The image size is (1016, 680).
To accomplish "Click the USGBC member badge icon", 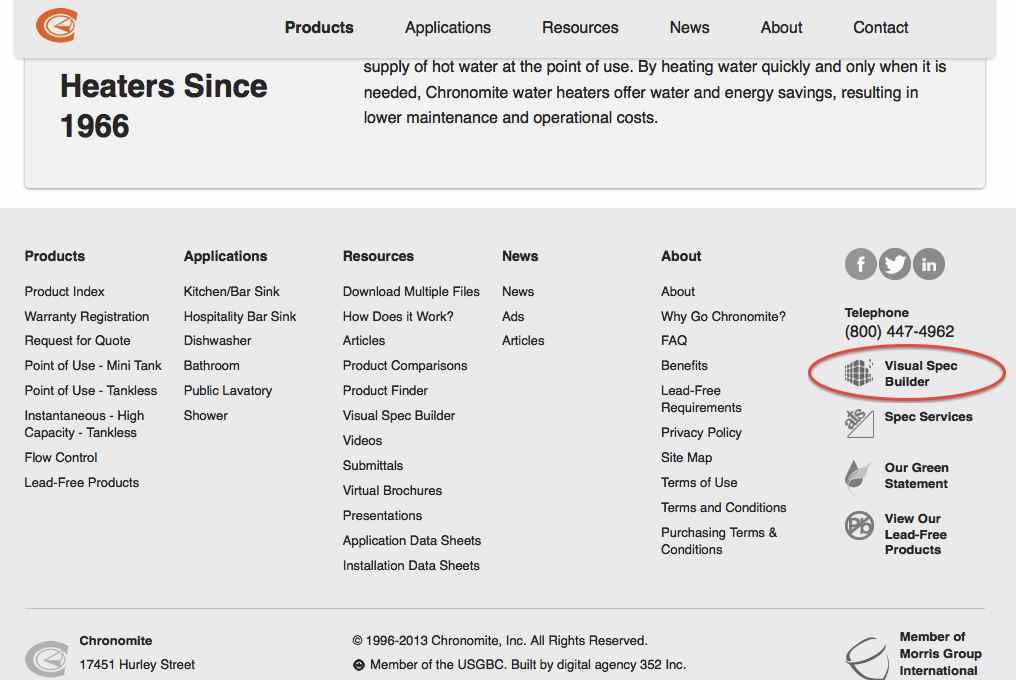I will [x=358, y=665].
